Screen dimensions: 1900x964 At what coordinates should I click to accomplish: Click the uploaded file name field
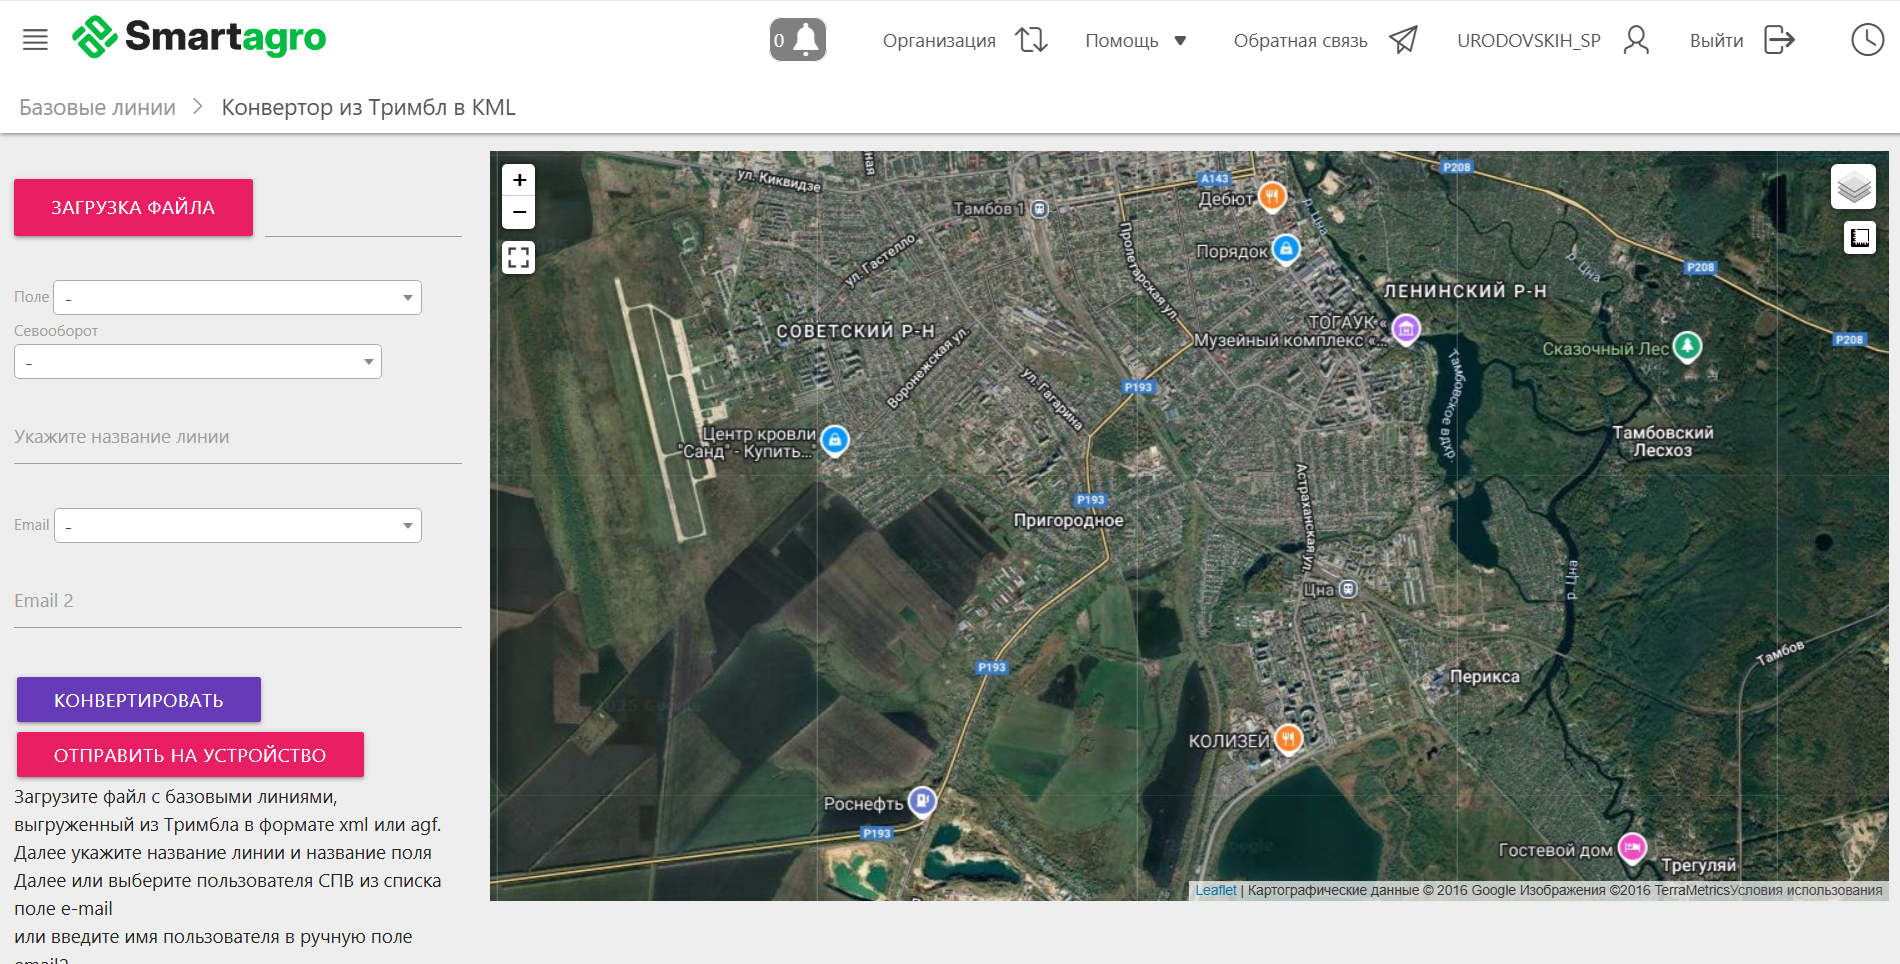363,215
